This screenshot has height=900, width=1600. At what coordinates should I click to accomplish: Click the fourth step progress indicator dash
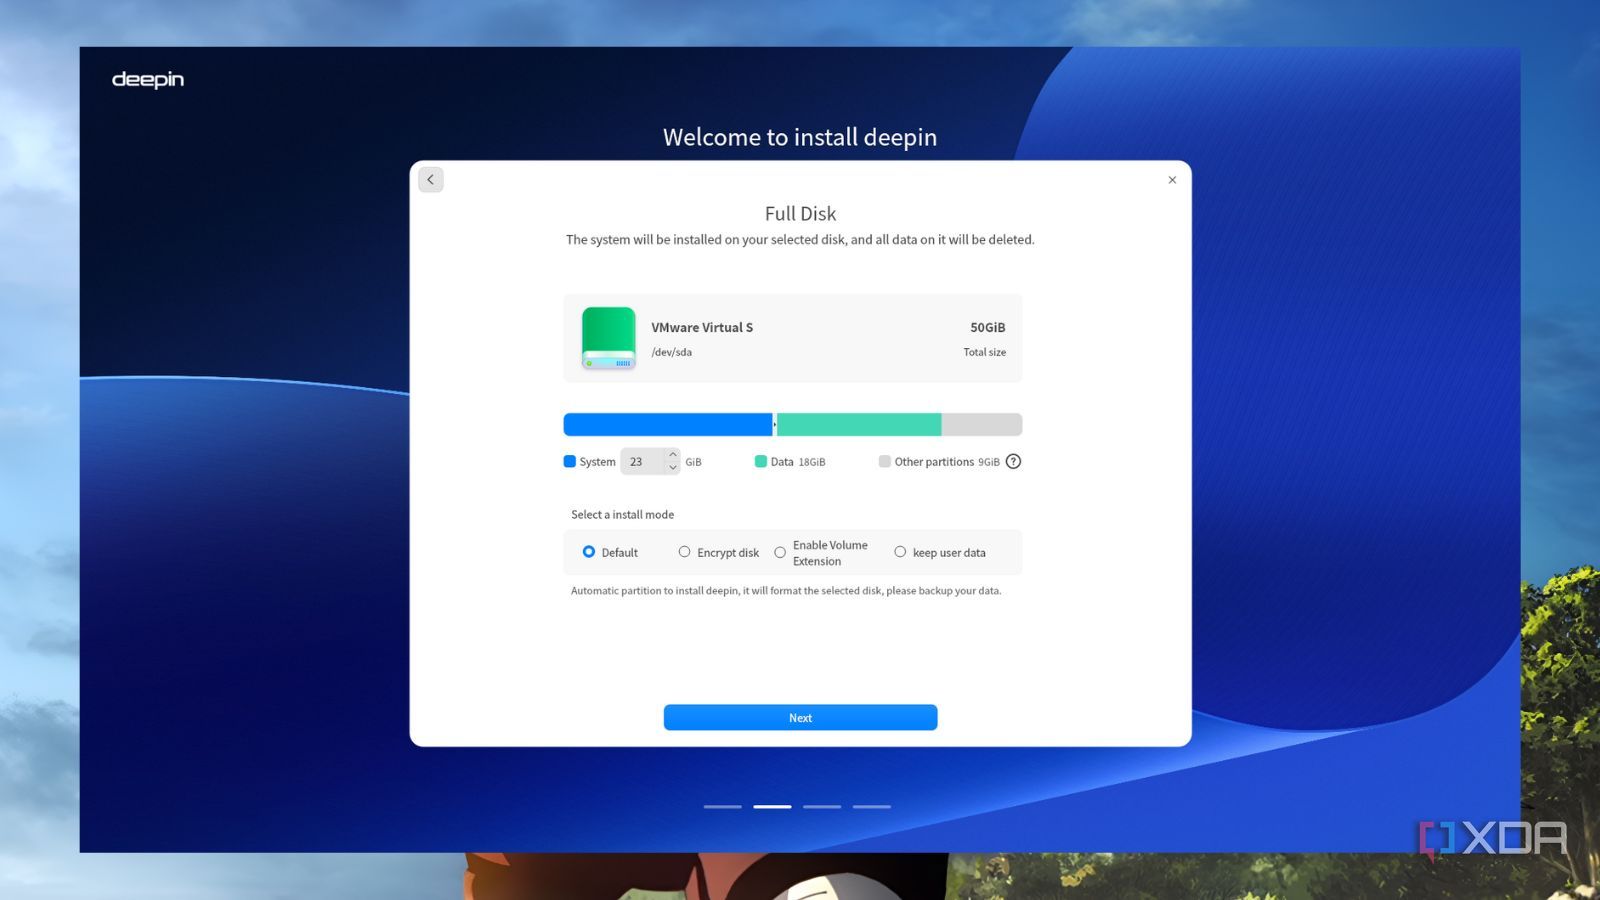point(872,806)
